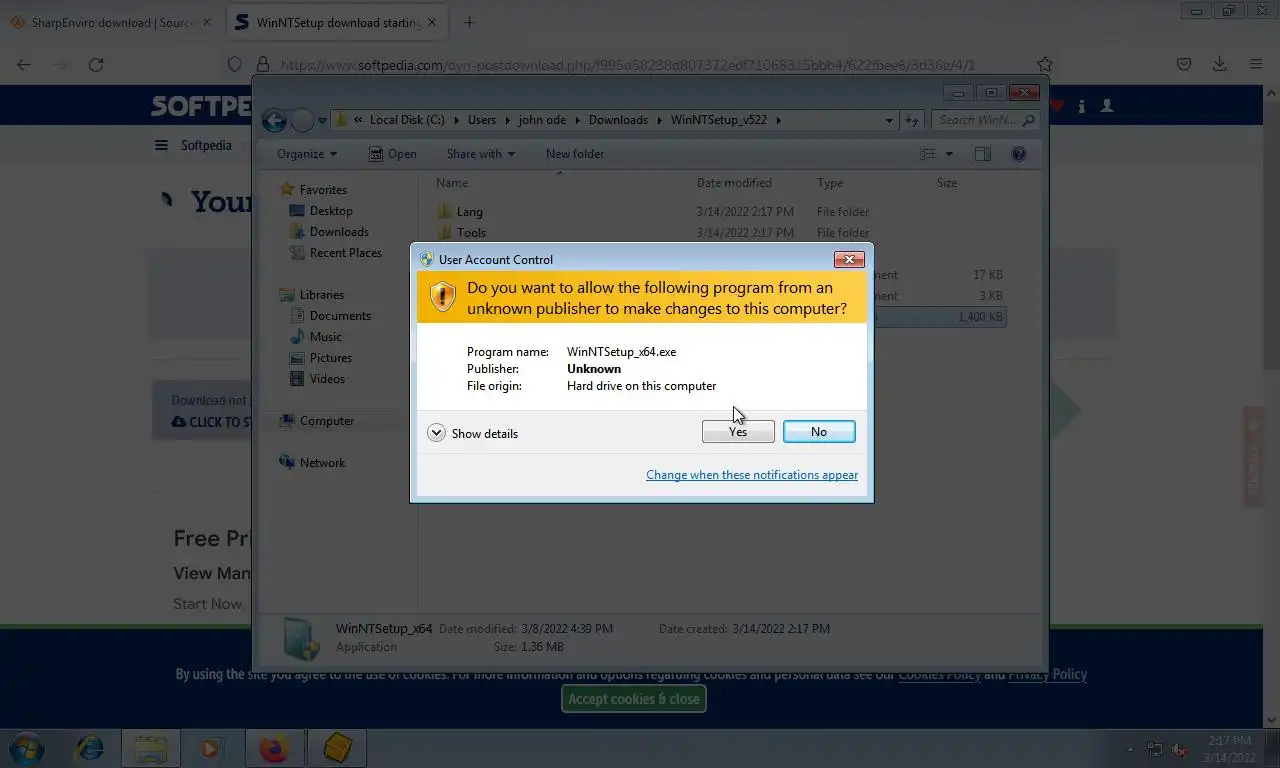Click the muted volume tray icon
Viewport: 1280px width, 768px height.
[x=1179, y=749]
